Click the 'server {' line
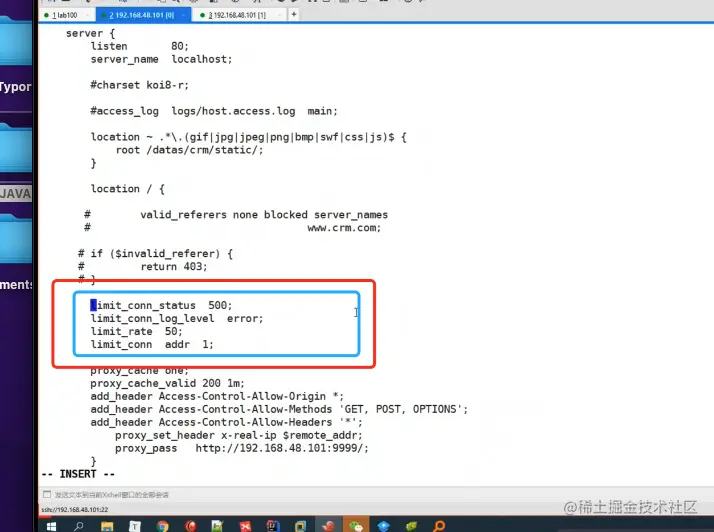Viewport: 714px width, 532px height. tap(90, 34)
